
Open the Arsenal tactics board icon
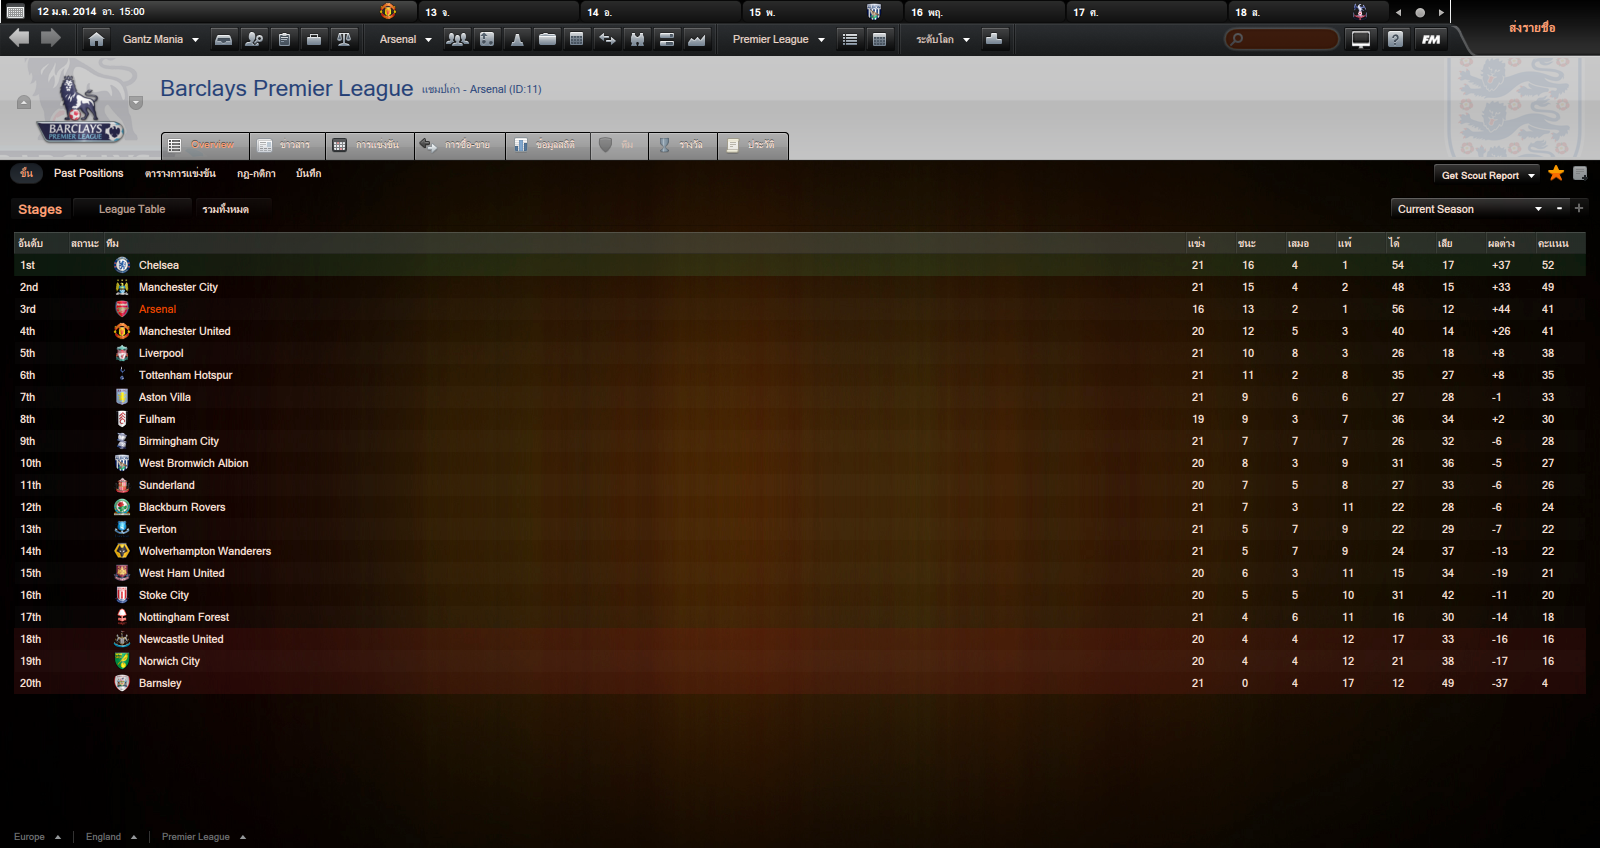(x=487, y=39)
